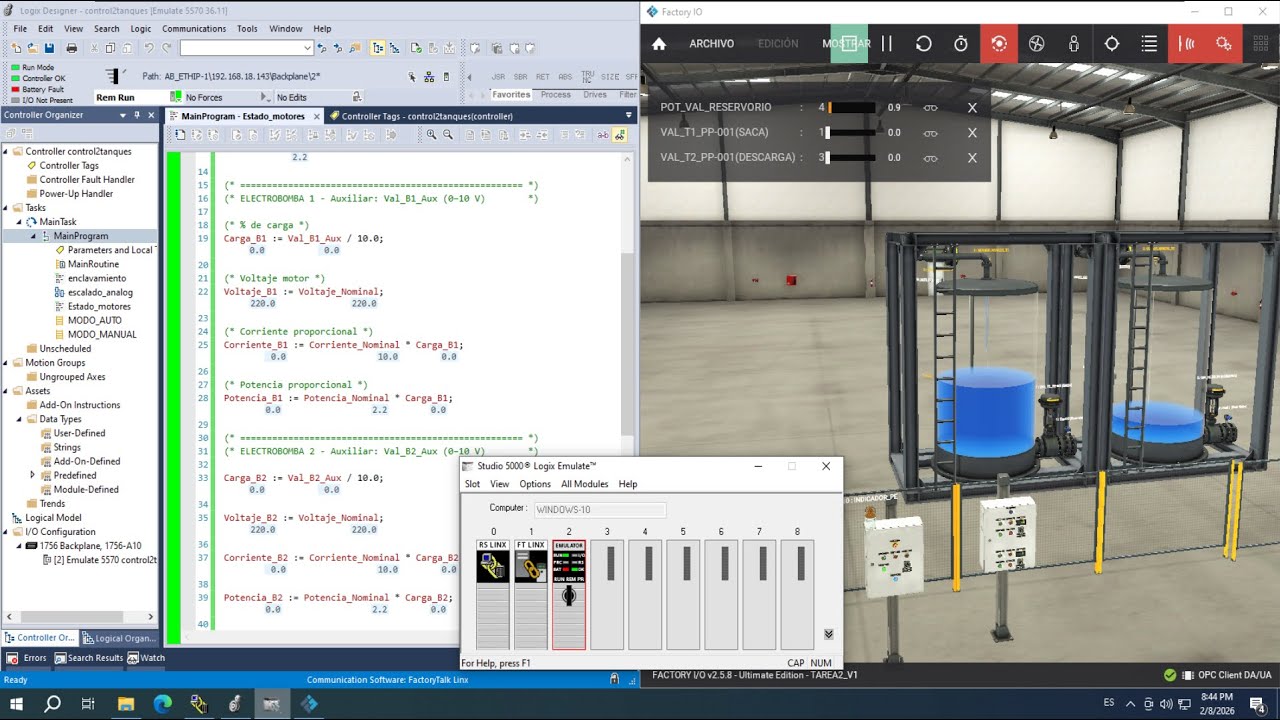The width and height of the screenshot is (1280, 720).
Task: Select the Emulator module in slot 2
Action: click(569, 594)
